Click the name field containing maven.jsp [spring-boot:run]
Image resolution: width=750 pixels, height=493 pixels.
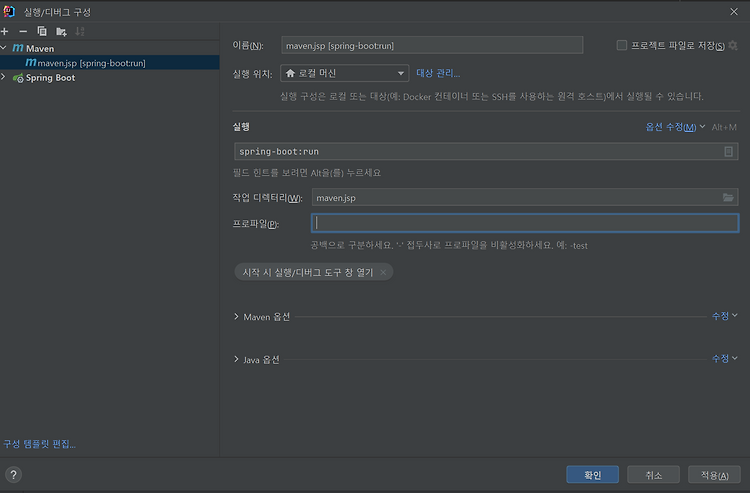pyautogui.click(x=432, y=45)
